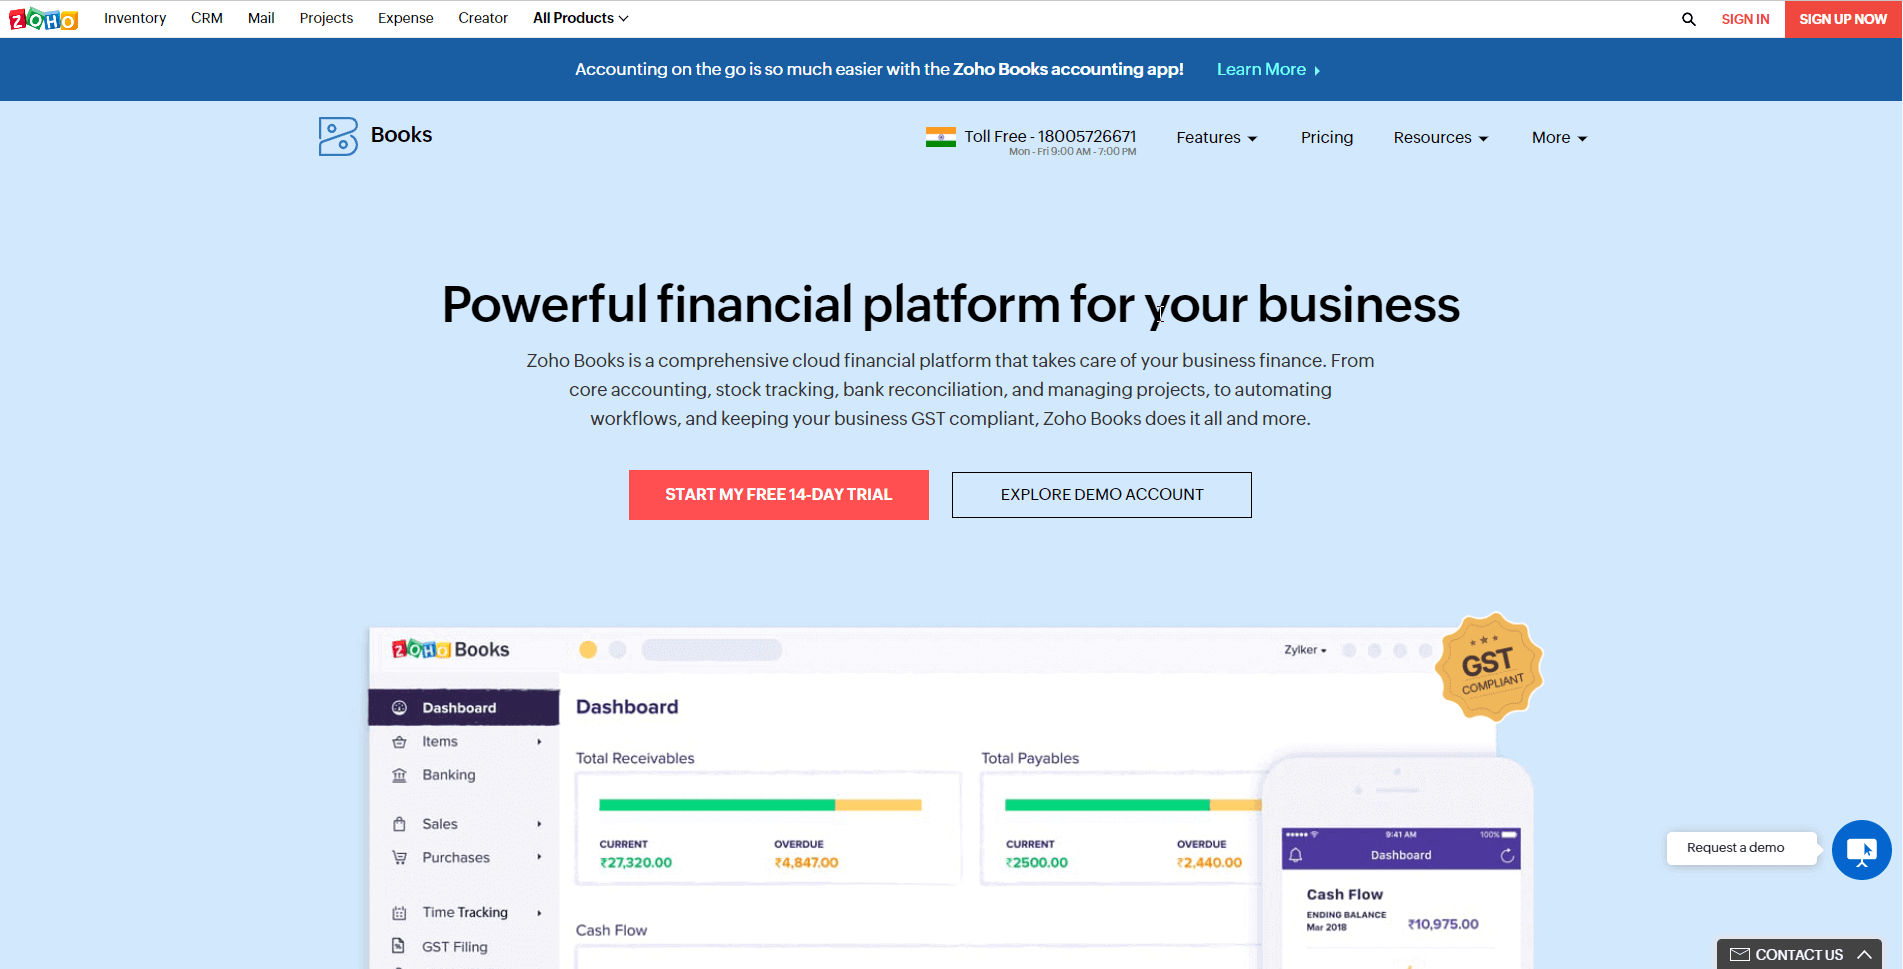1903x969 pixels.
Task: Expand the More dropdown
Action: click(x=1559, y=138)
